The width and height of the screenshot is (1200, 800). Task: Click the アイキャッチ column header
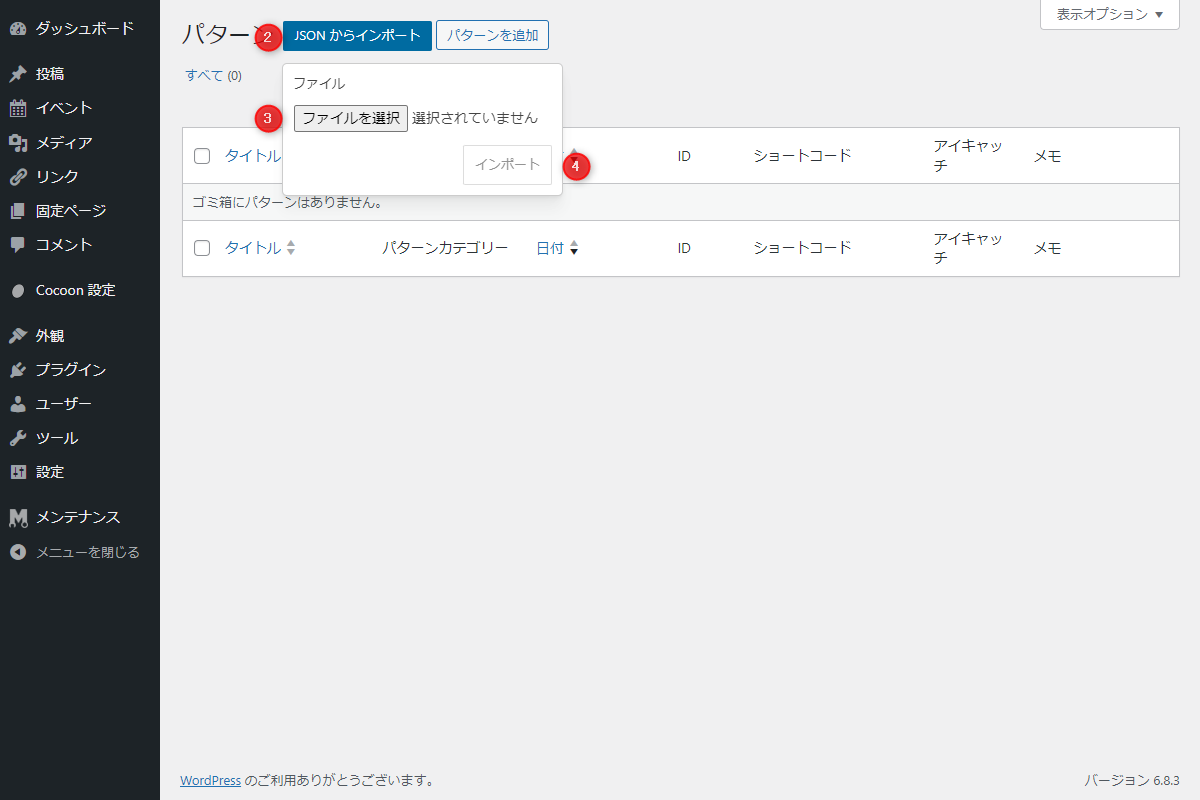point(968,156)
